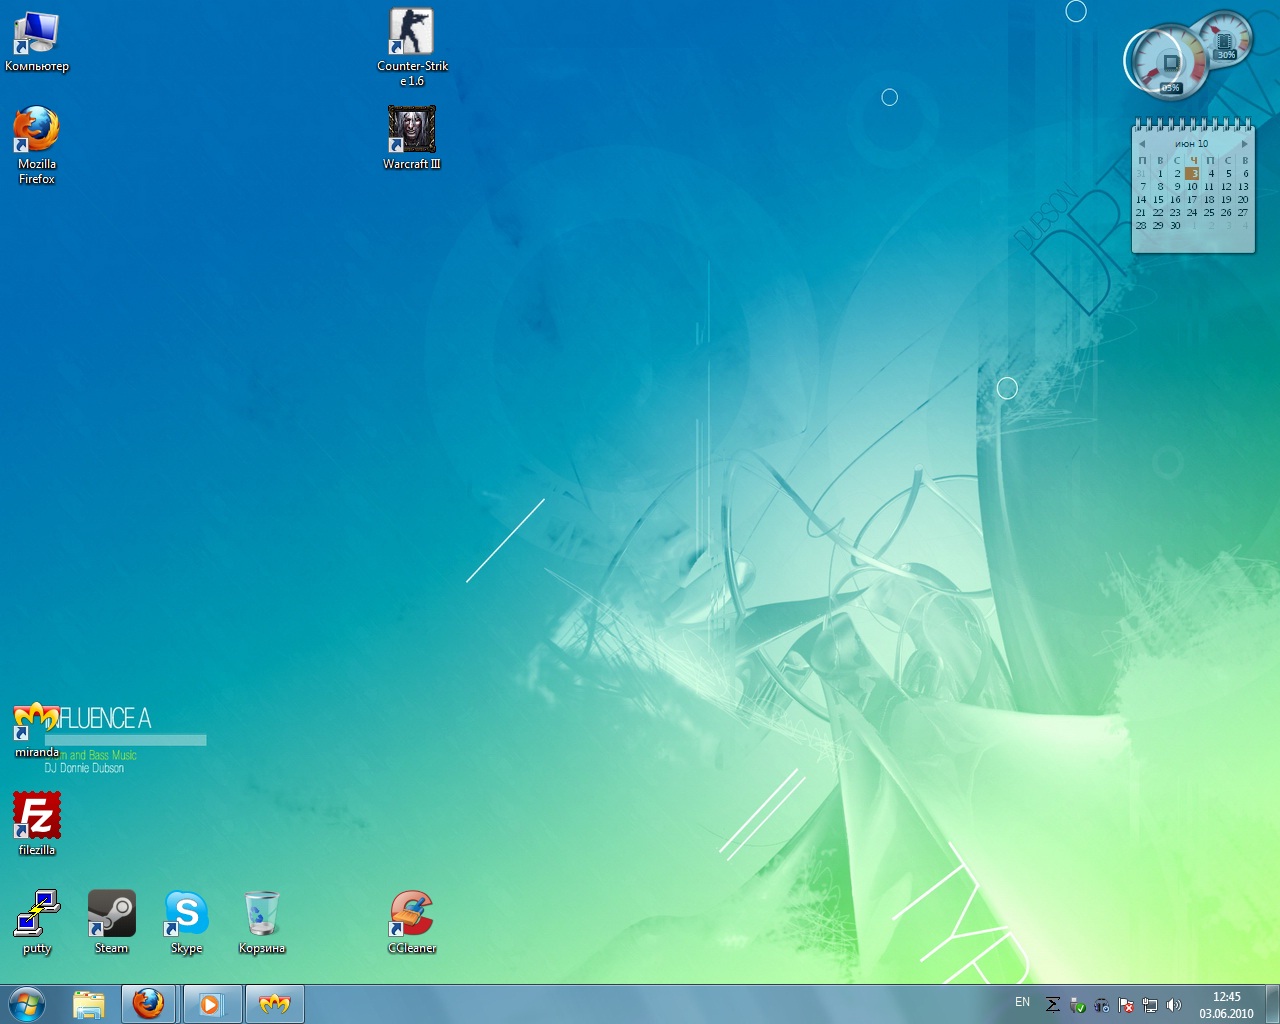
Task: Go to previous month in calendar gadget
Action: (1141, 144)
